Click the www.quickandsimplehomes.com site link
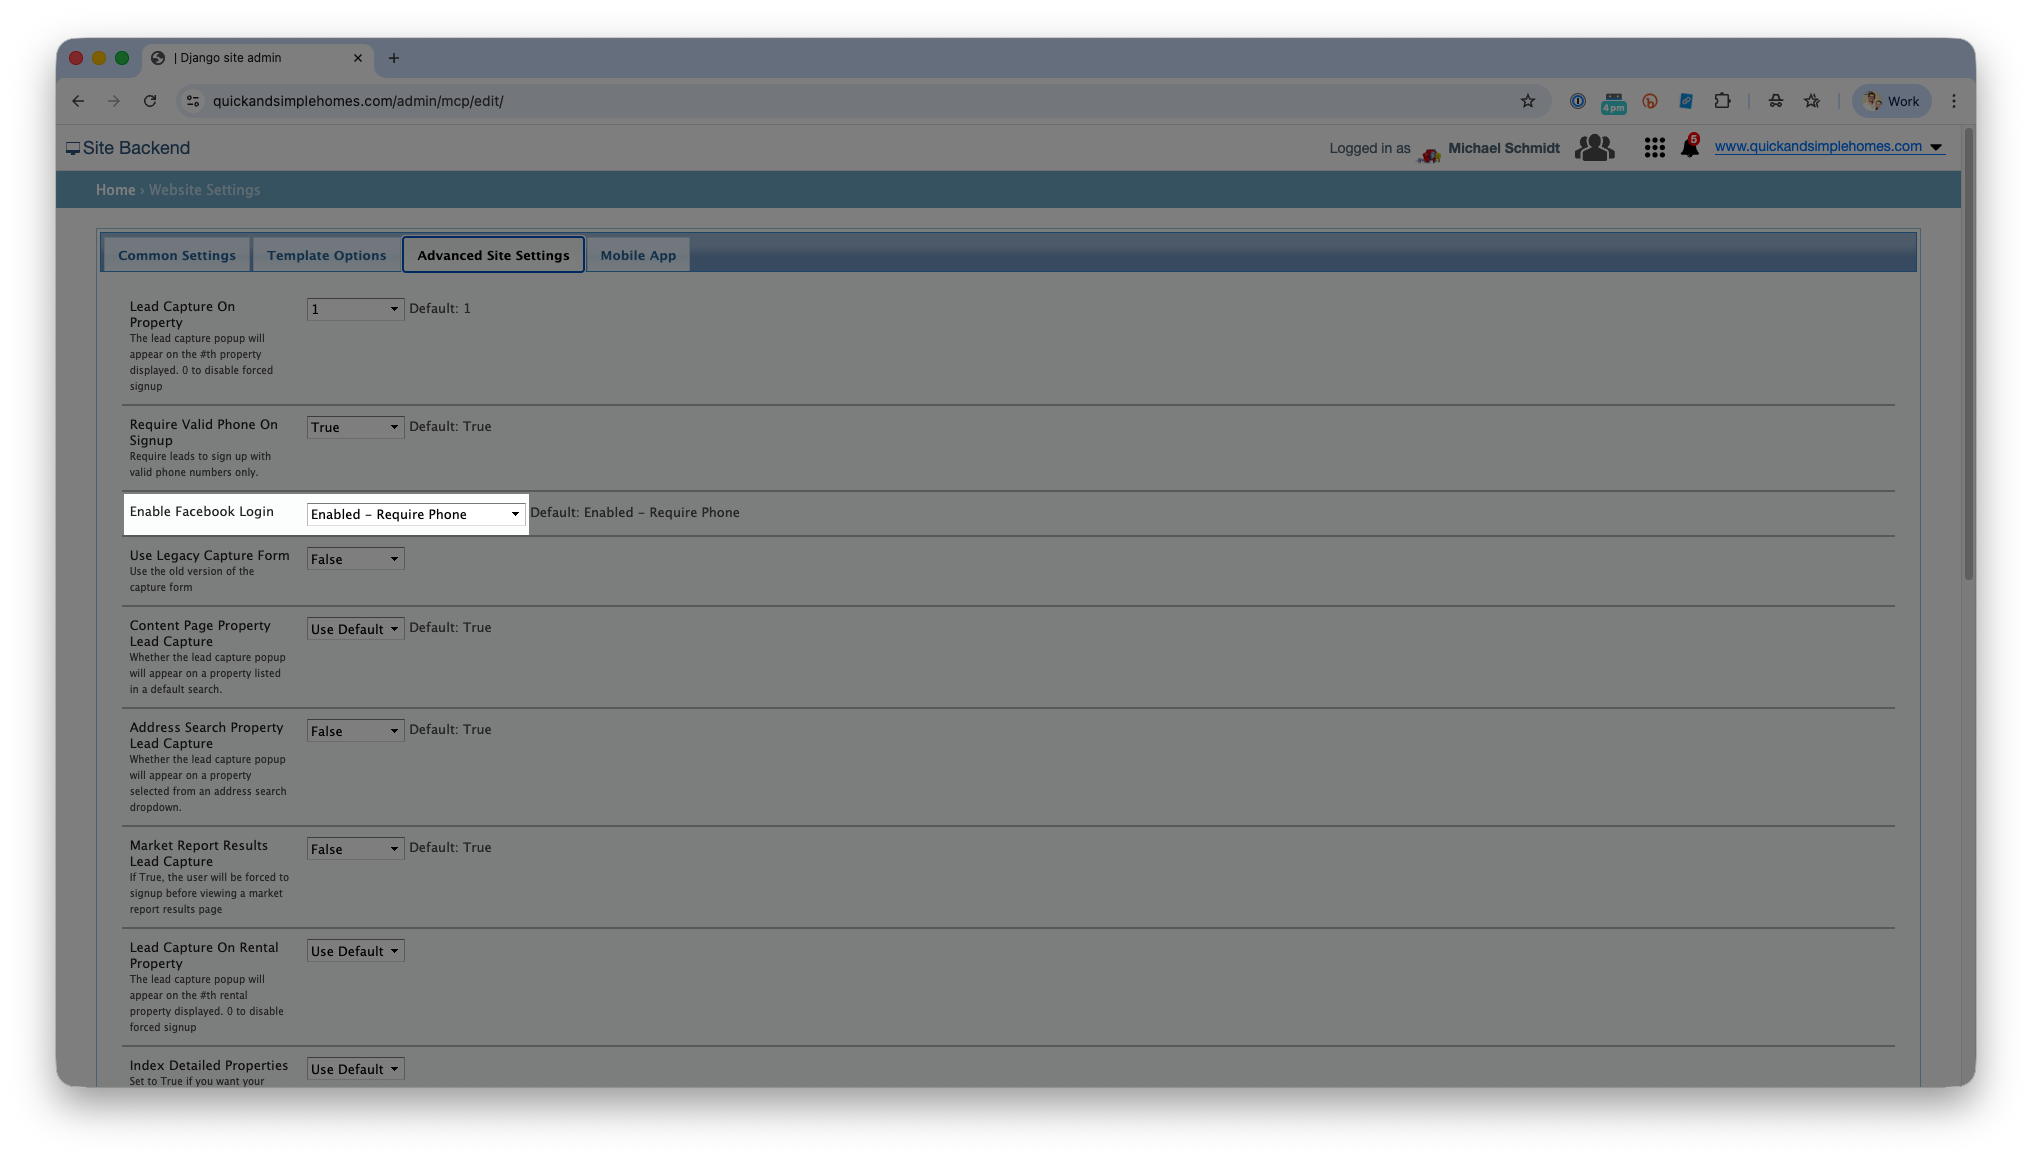Screen dimensions: 2032x1161 click(1817, 147)
